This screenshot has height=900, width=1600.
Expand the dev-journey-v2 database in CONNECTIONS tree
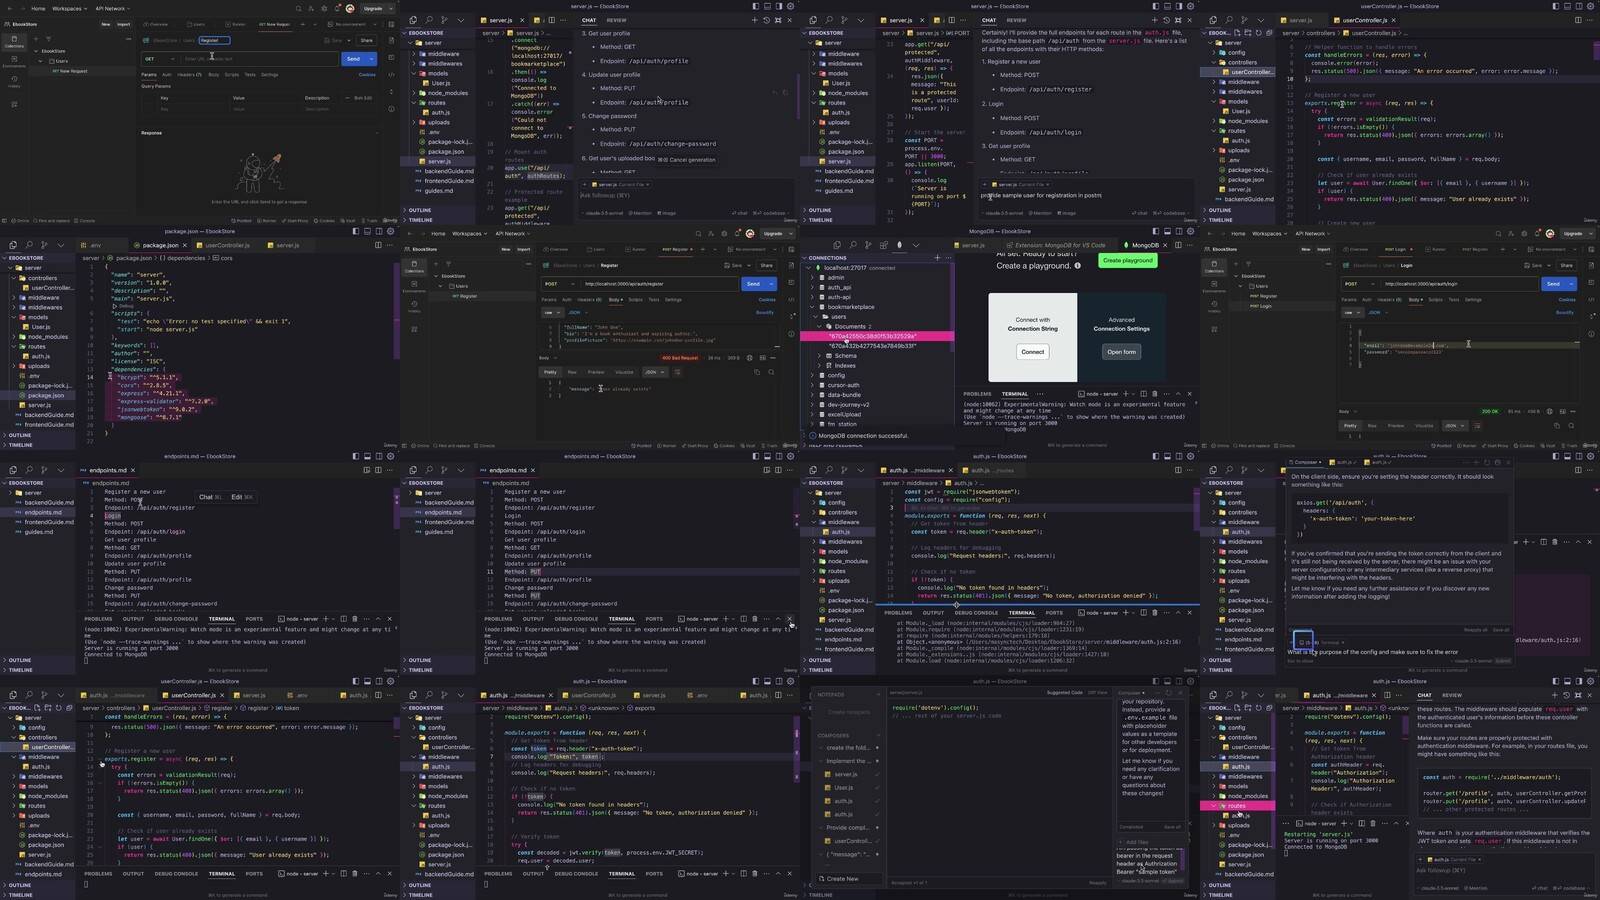(x=813, y=405)
